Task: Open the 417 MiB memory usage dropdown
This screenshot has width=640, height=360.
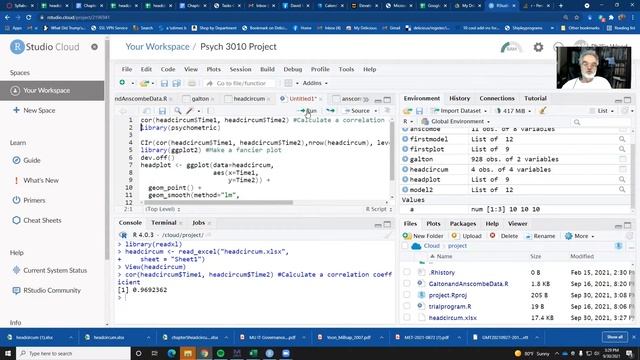Action: pyautogui.click(x=513, y=111)
